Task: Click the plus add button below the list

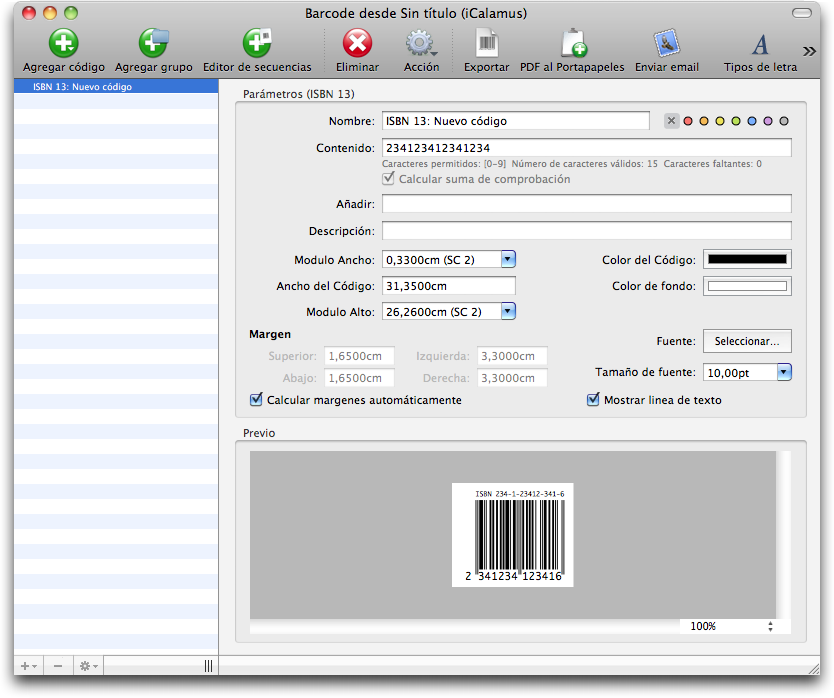Action: click(28, 666)
